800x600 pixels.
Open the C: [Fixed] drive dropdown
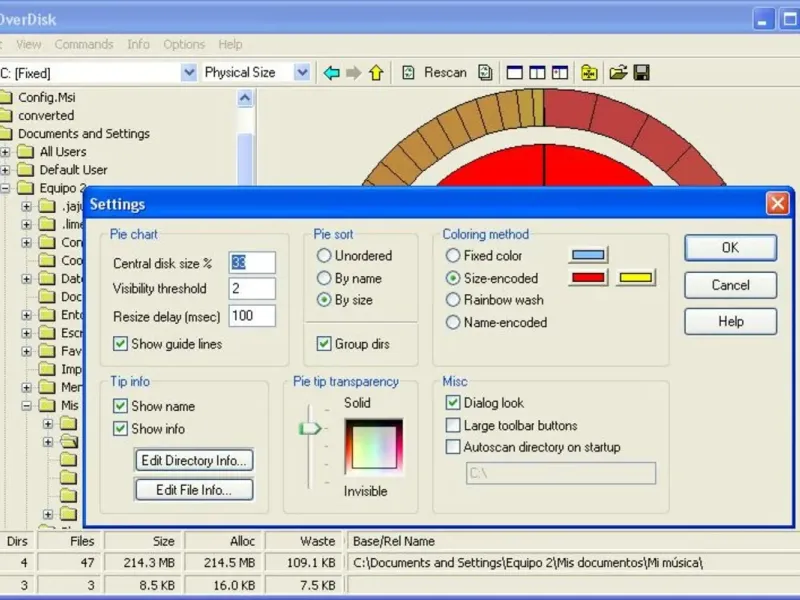pos(188,73)
